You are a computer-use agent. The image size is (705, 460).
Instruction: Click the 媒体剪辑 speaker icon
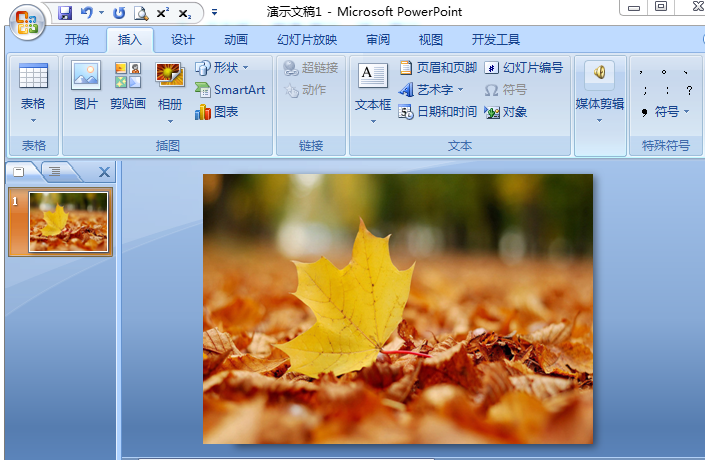[x=599, y=73]
